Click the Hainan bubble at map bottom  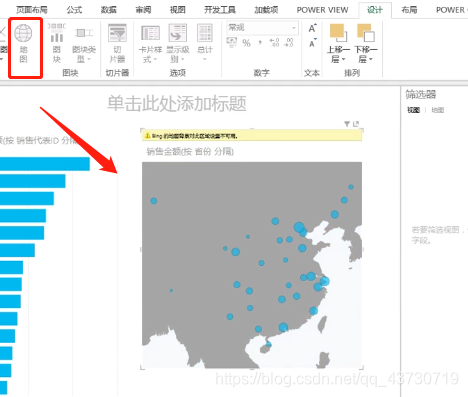(268, 344)
